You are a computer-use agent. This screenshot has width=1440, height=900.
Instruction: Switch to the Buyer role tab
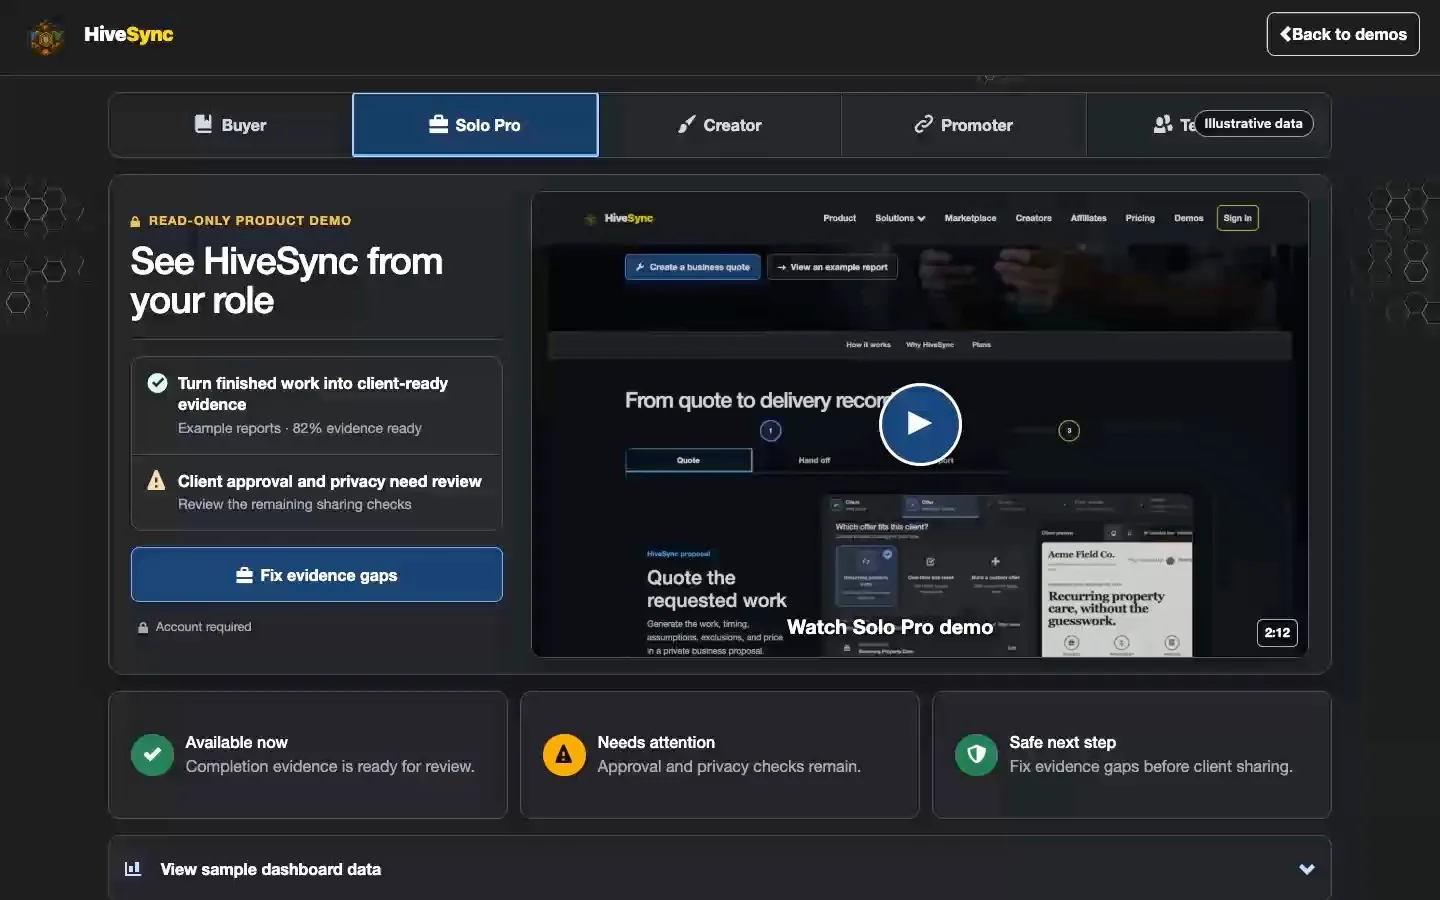[230, 125]
